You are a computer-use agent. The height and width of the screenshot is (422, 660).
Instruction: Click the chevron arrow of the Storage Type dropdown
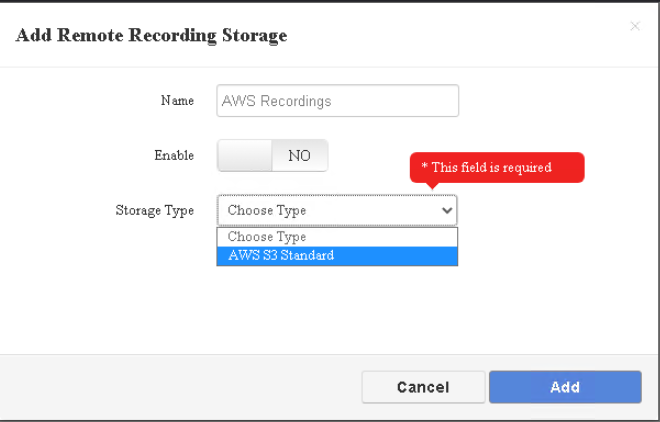coord(447,210)
